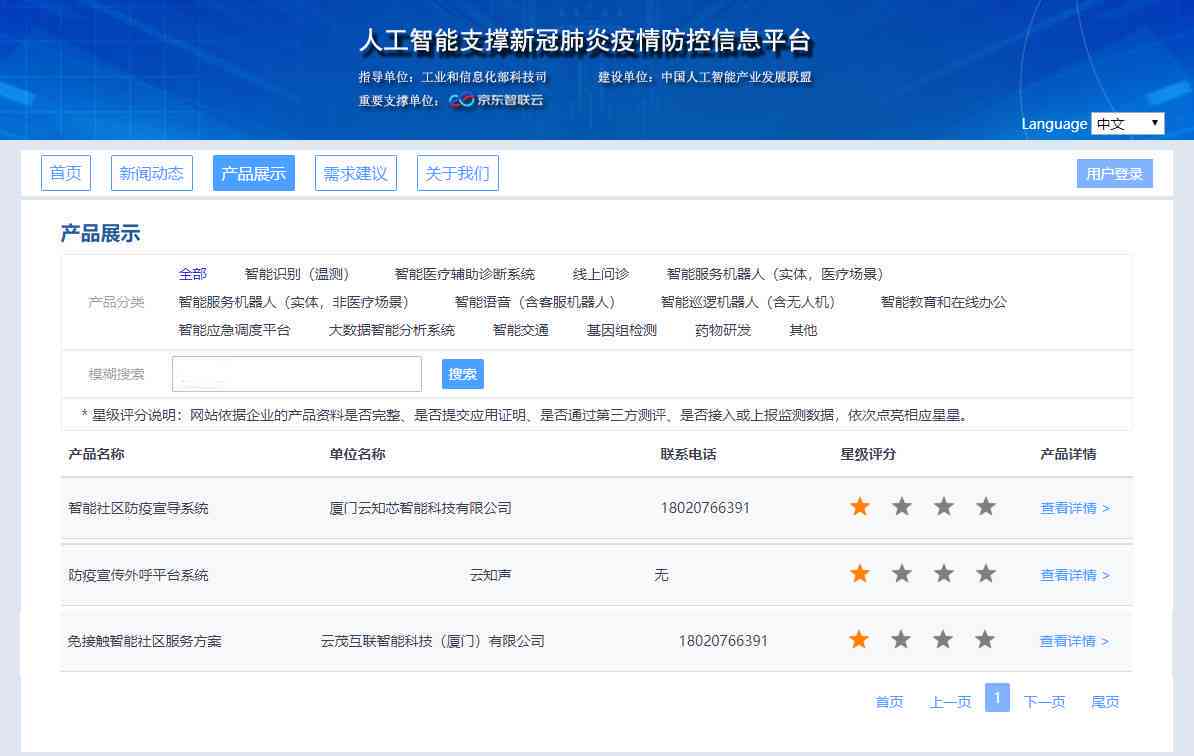Viewport: 1194px width, 756px height.
Task: Click the fourth star in 防疫宣传外呼平台系统 row
Action: tap(985, 573)
